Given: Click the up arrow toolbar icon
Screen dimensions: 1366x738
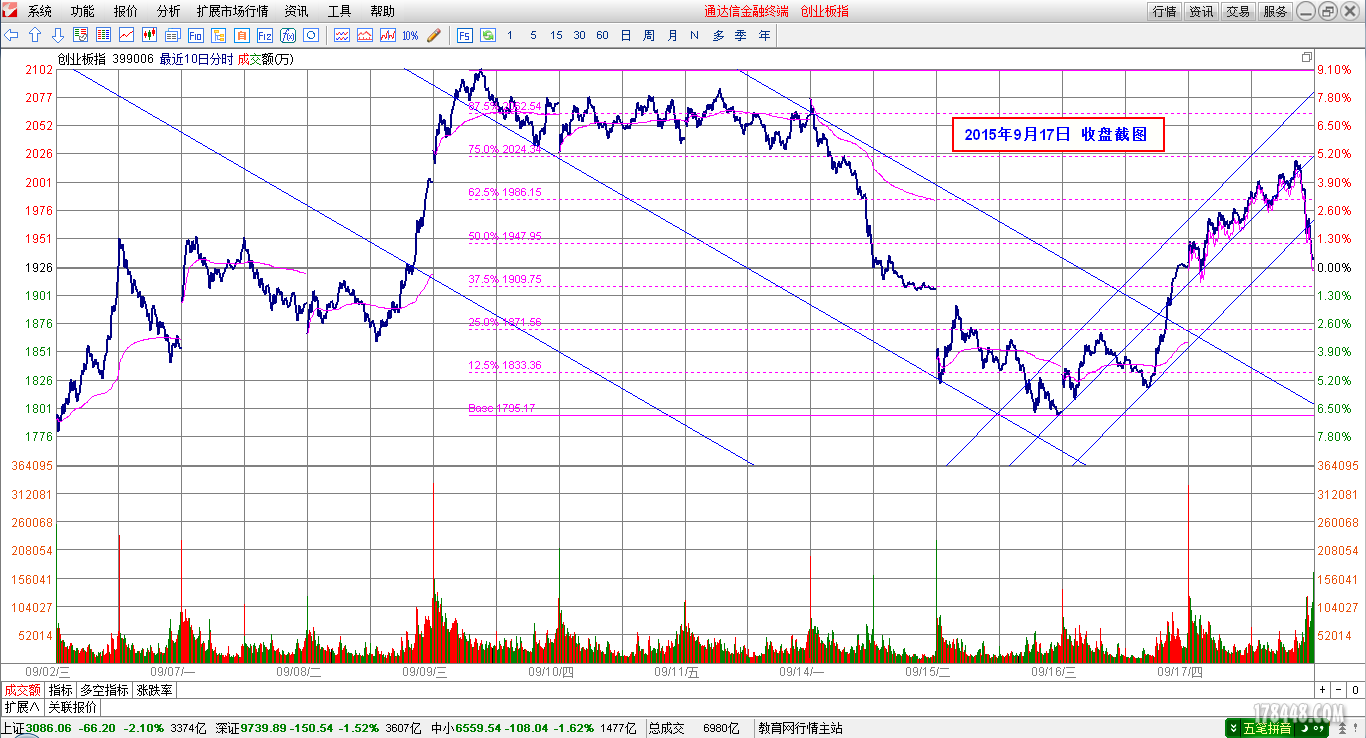Looking at the screenshot, I should pos(35,35).
